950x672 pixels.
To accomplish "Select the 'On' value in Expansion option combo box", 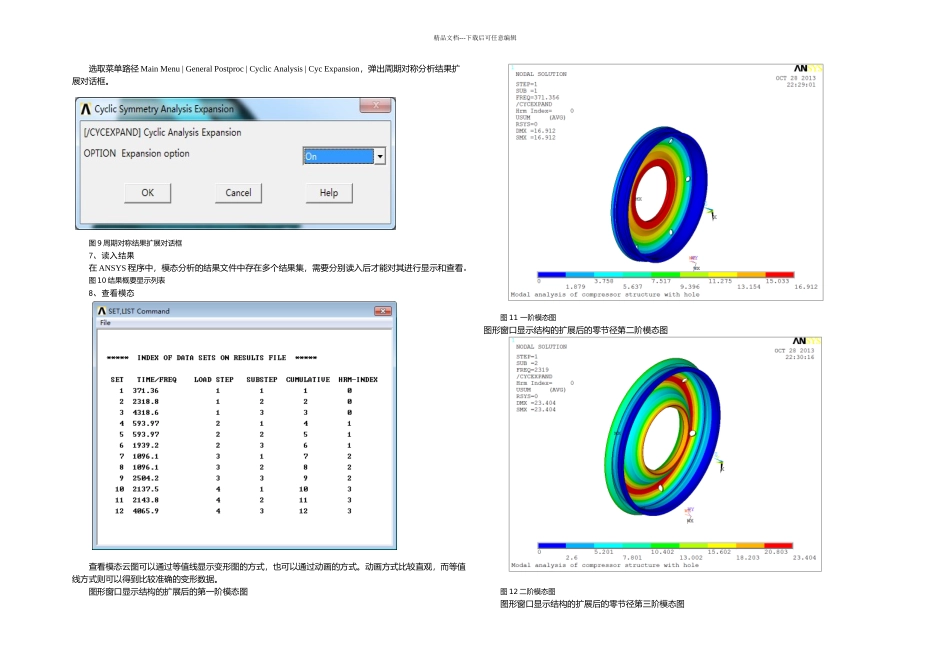I will coord(339,156).
